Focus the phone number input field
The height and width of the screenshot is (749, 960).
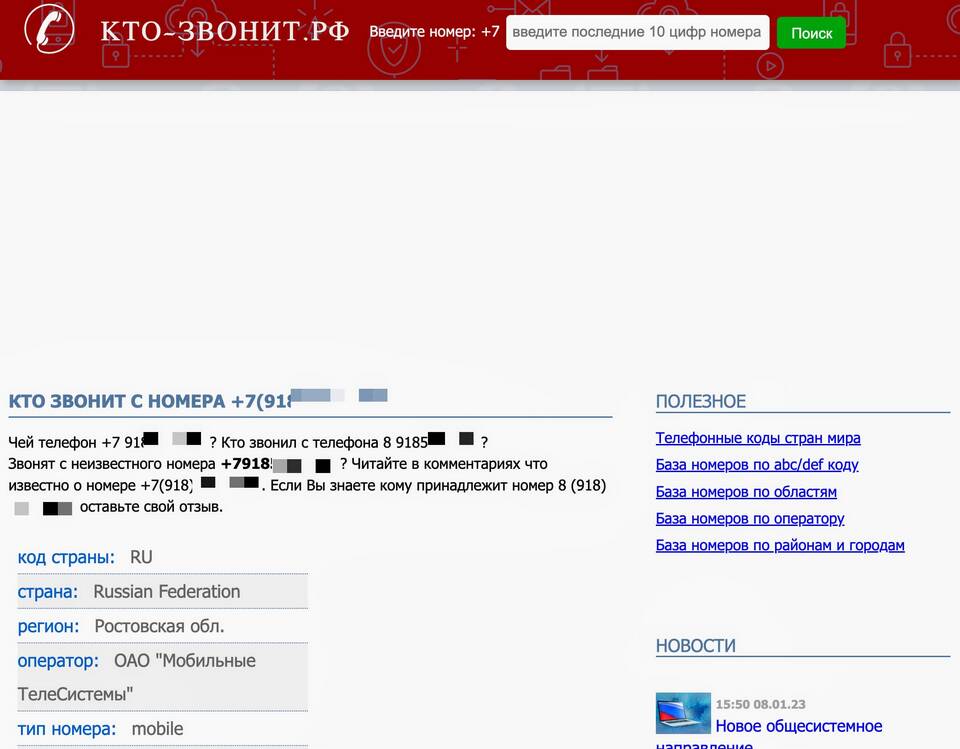[637, 32]
